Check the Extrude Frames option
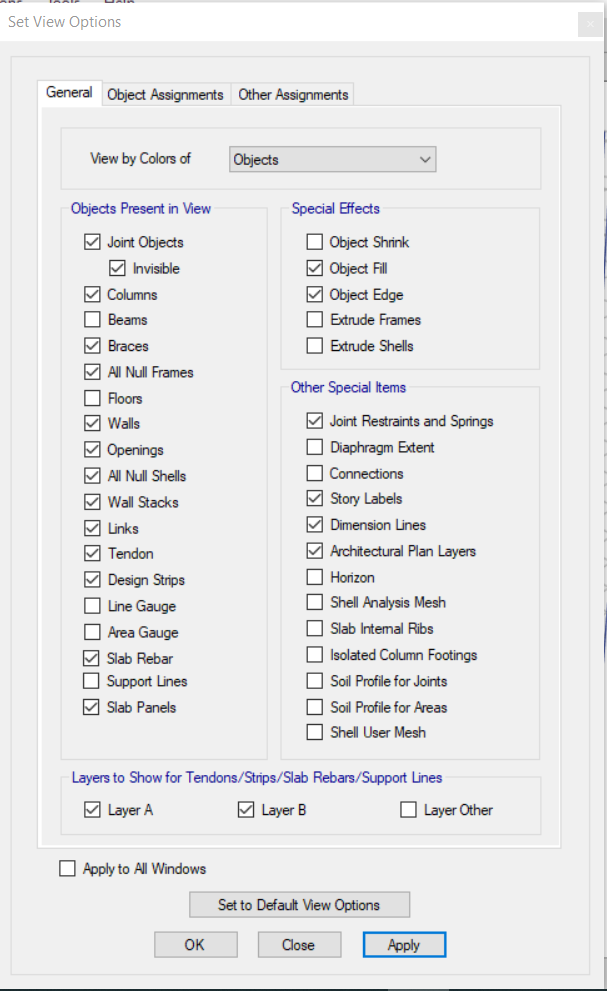The height and width of the screenshot is (991, 607). tap(314, 320)
